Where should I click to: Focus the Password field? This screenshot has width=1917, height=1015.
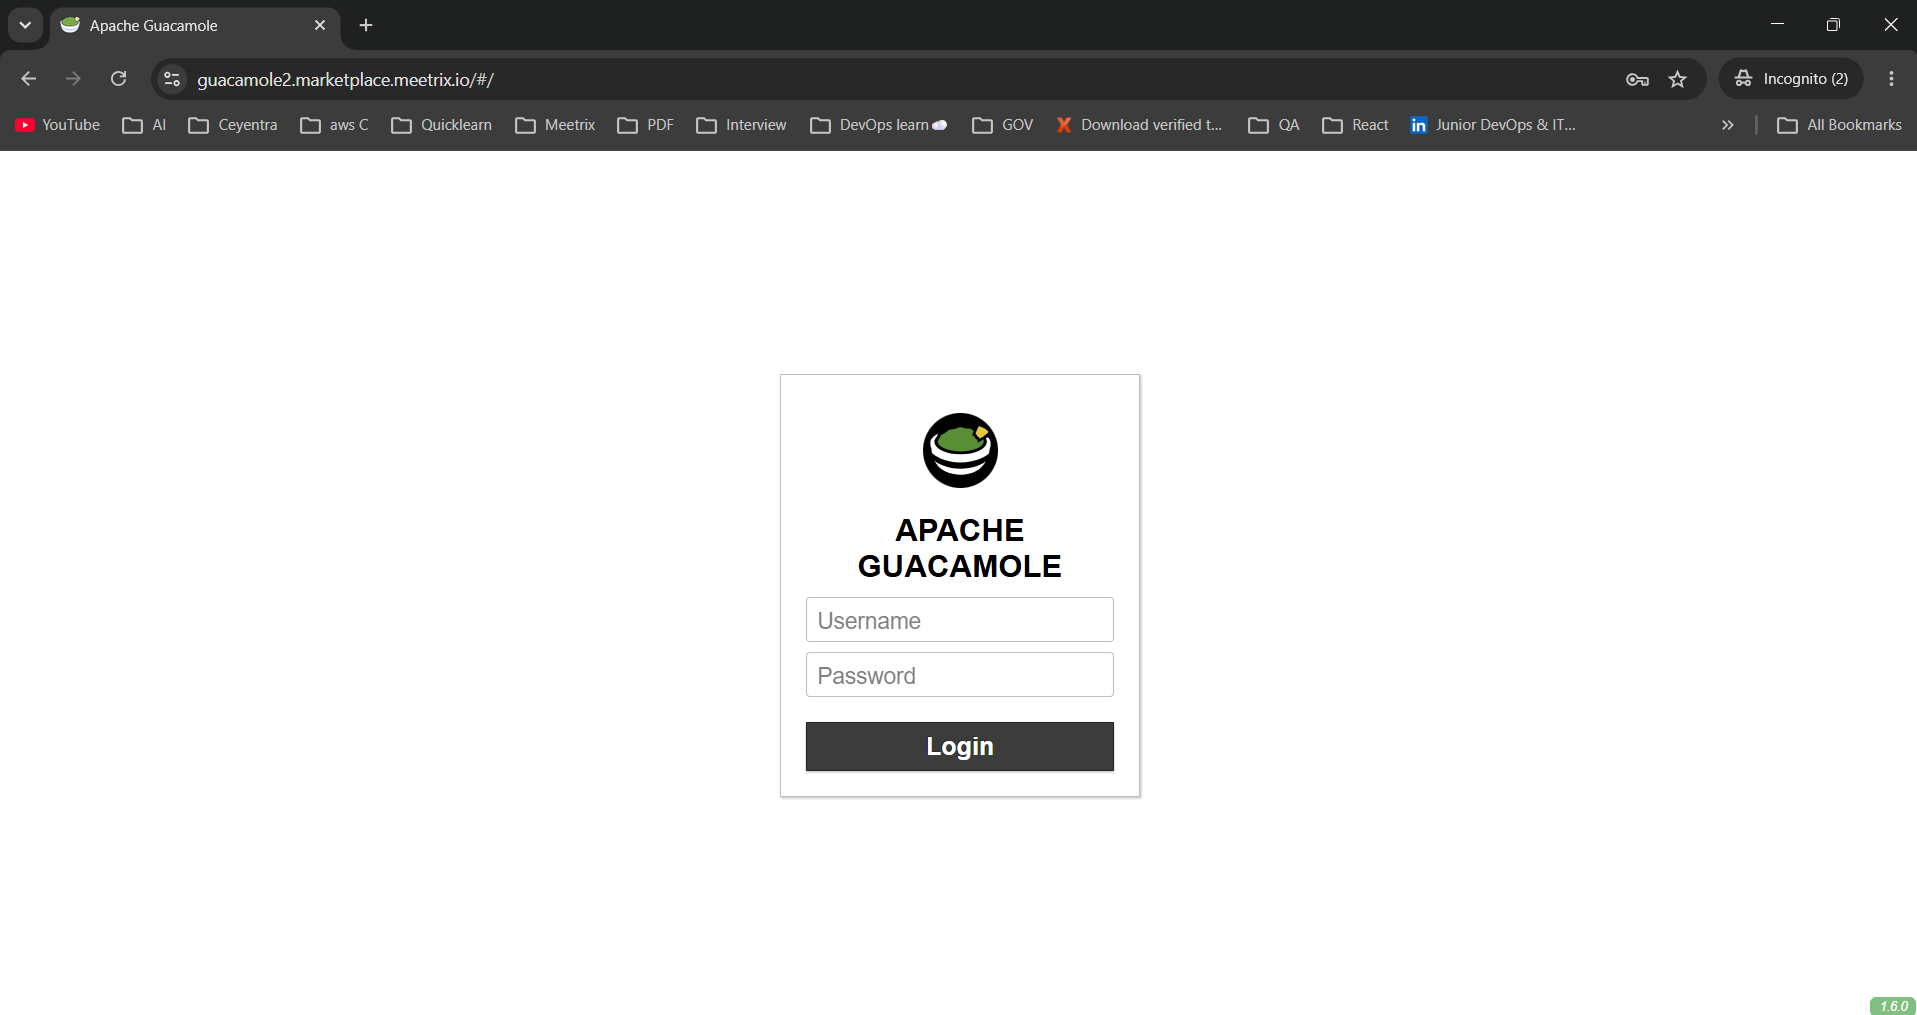(960, 675)
